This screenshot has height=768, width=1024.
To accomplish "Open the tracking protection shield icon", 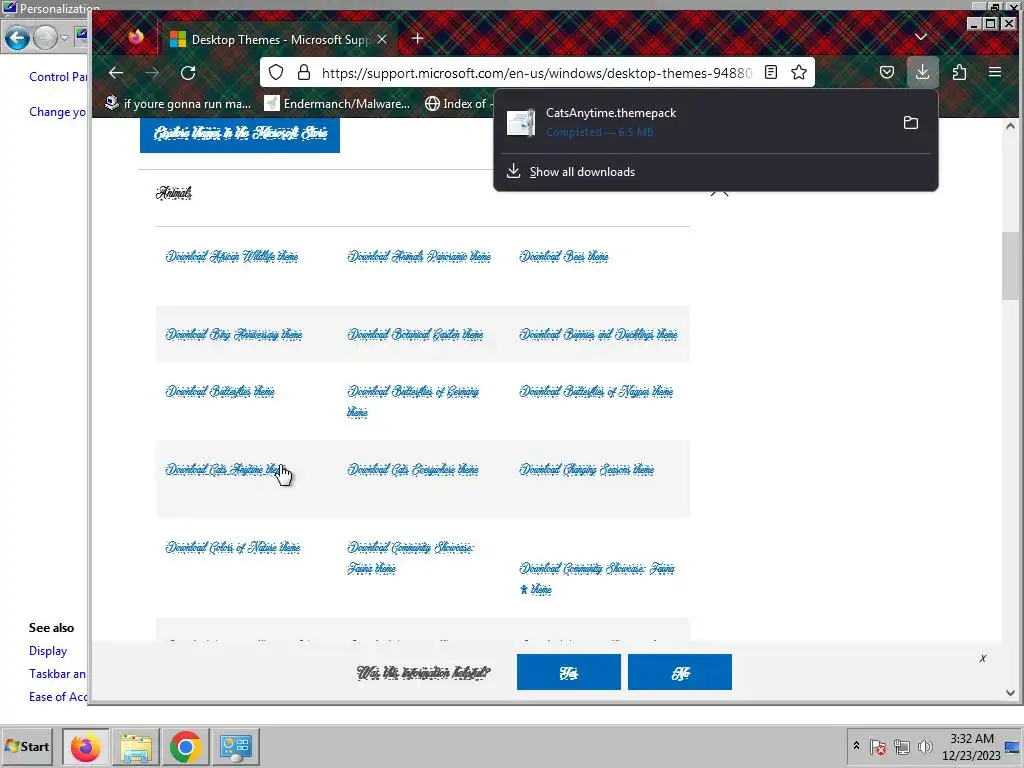I will pyautogui.click(x=276, y=72).
